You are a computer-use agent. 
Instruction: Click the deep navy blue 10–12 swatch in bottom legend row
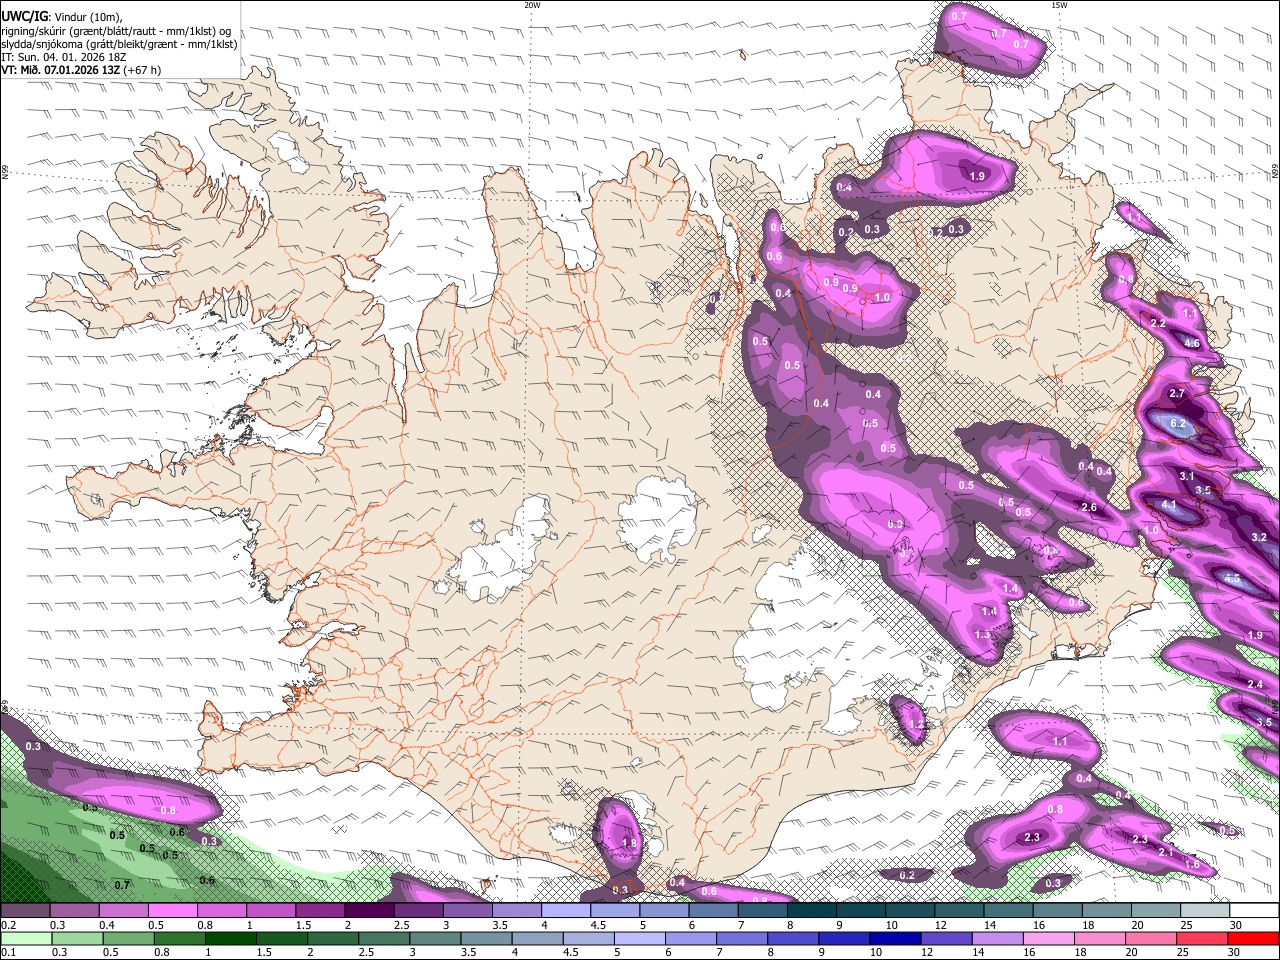tap(897, 938)
